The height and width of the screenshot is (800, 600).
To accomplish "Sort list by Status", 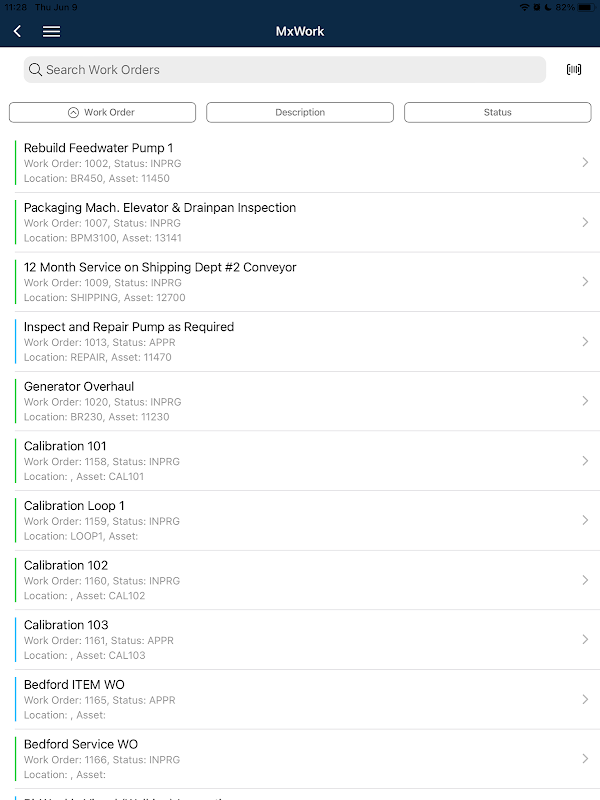I will click(x=497, y=113).
